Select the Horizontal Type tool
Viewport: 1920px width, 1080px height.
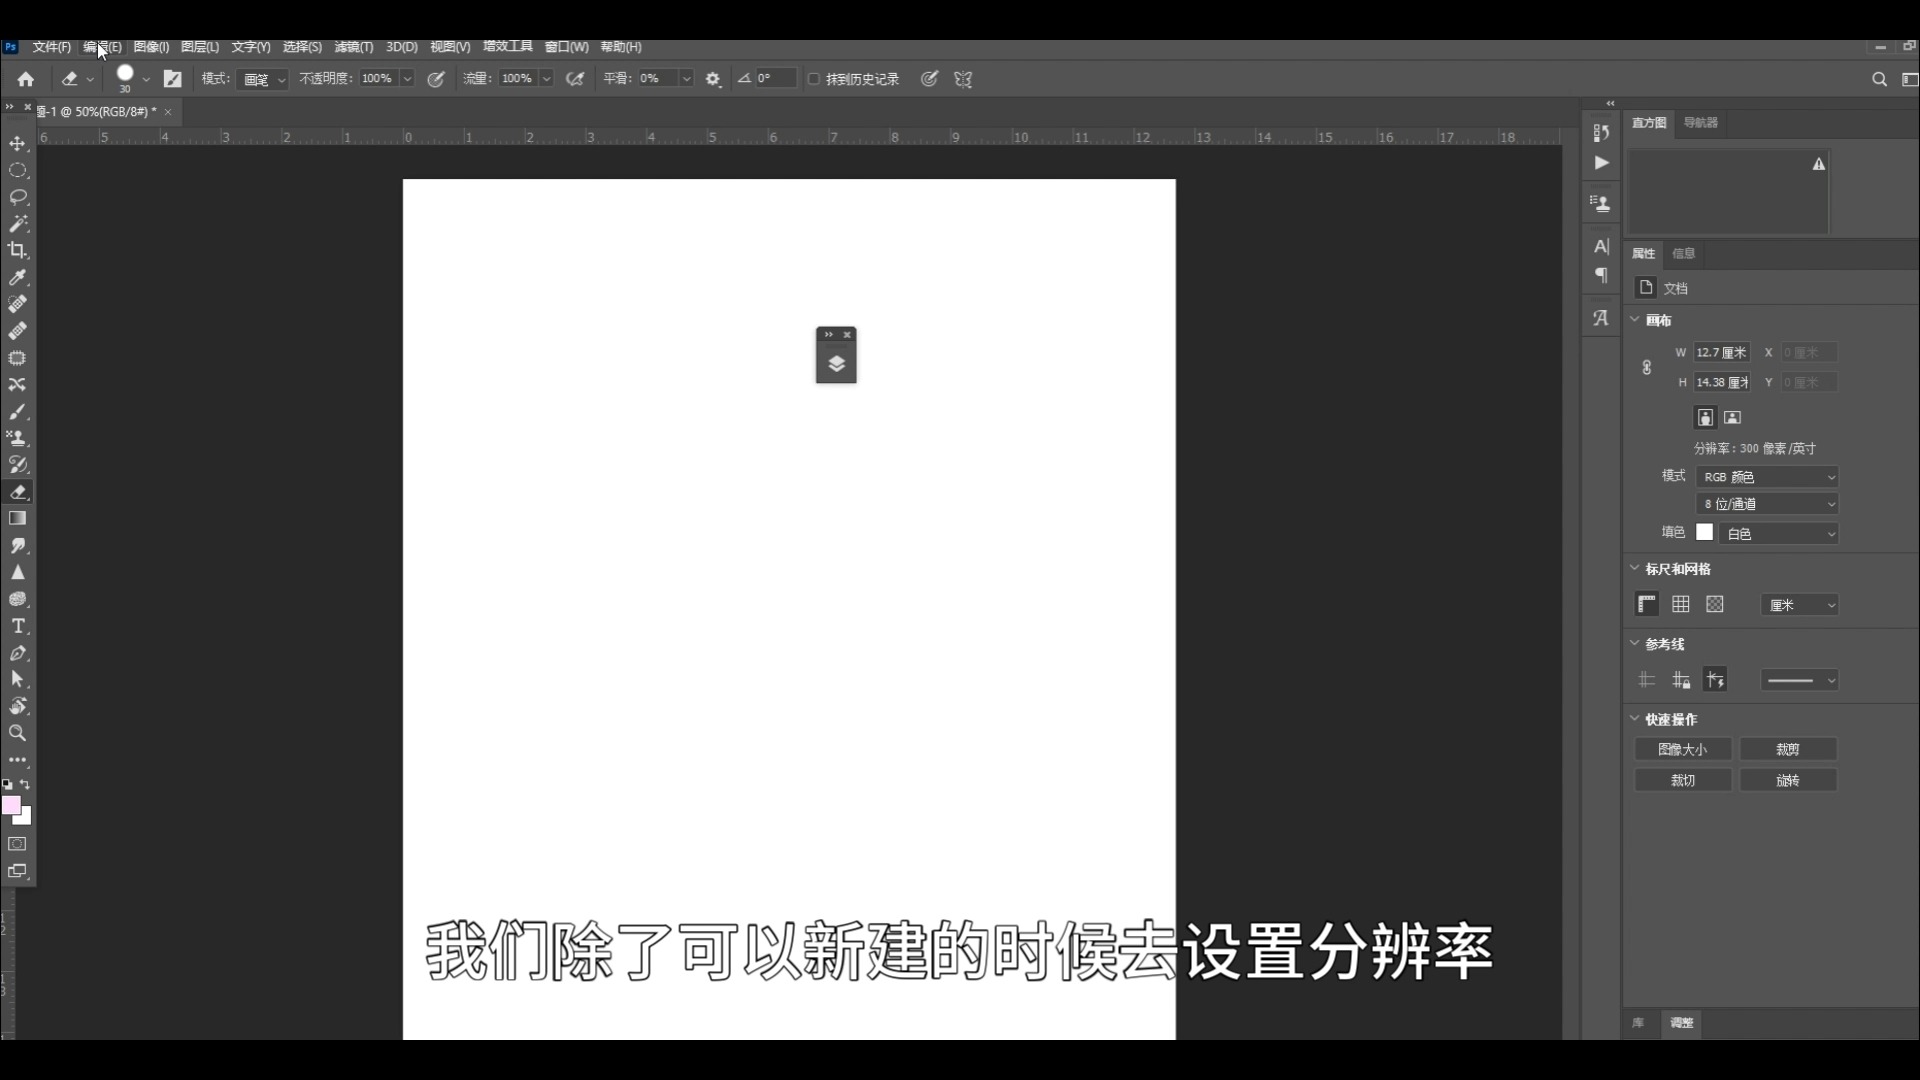tap(18, 626)
